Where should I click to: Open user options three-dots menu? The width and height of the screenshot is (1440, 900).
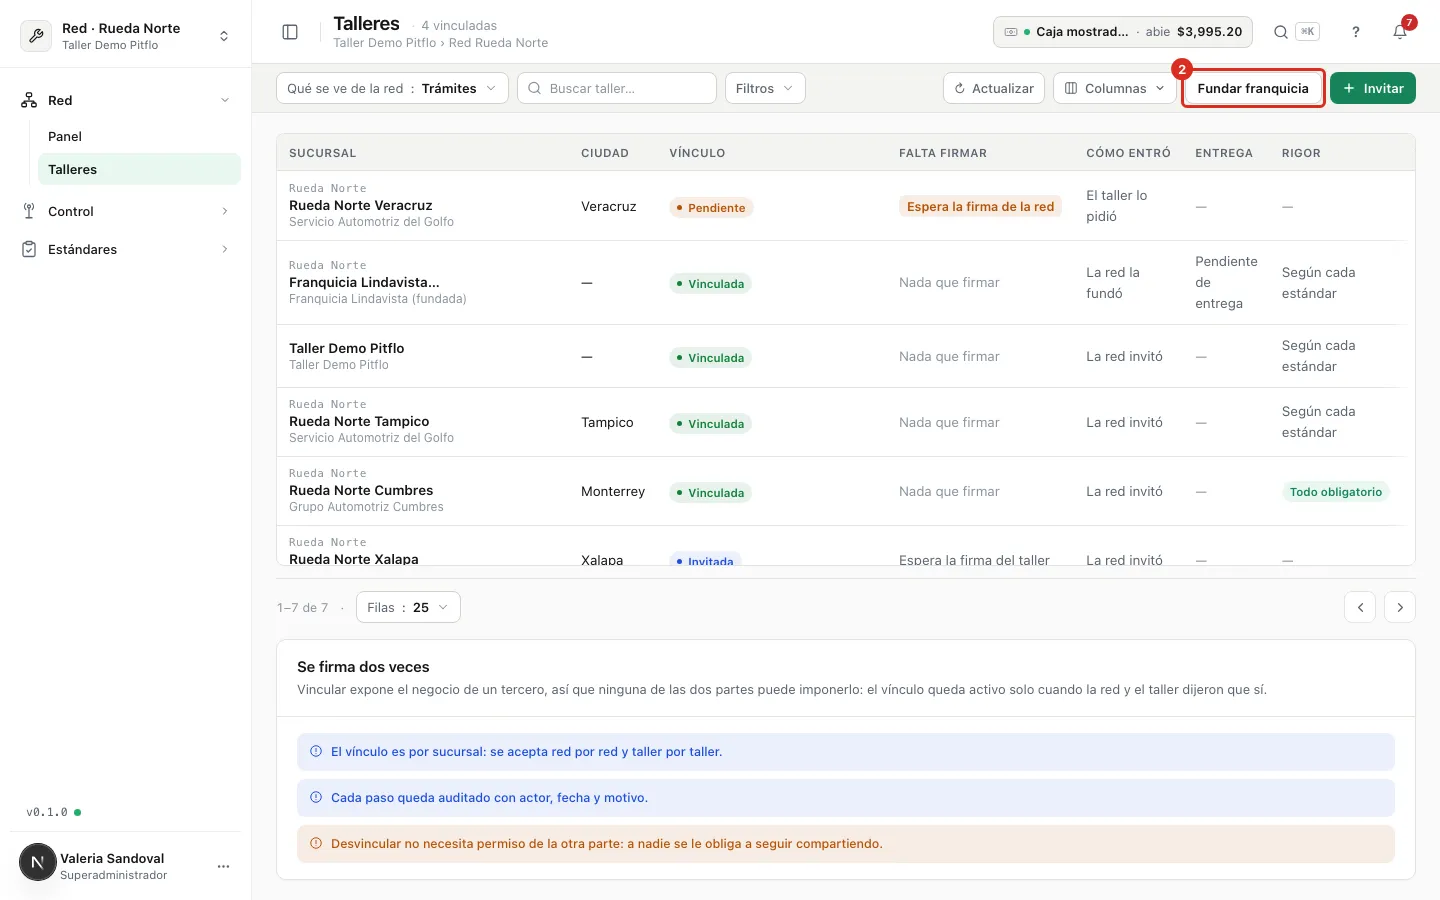pos(223,866)
